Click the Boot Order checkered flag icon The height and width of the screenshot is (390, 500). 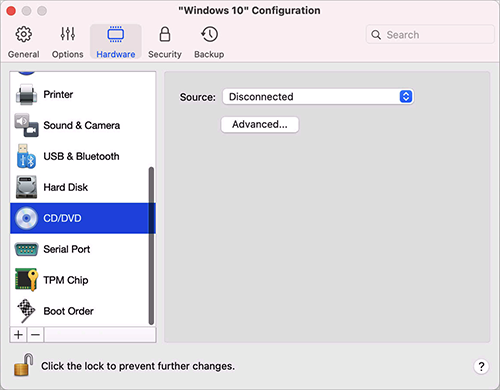point(26,311)
